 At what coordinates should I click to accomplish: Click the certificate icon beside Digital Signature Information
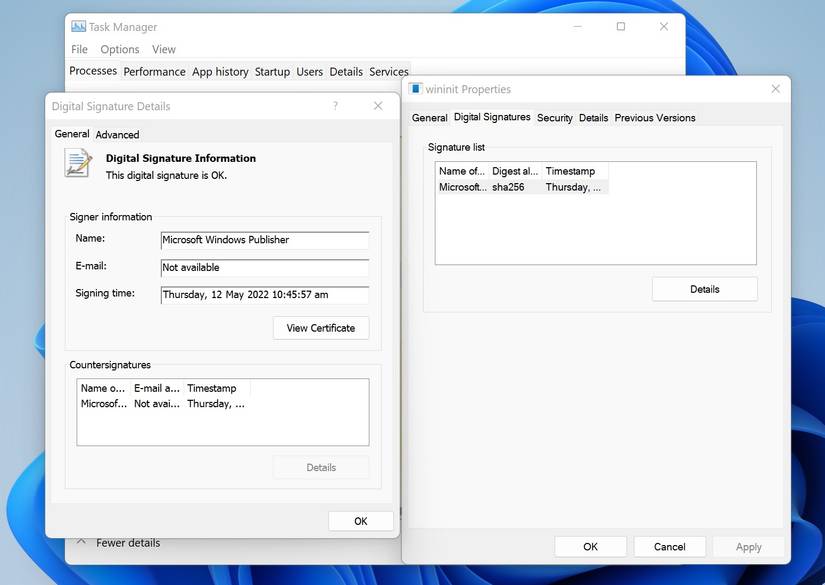(x=78, y=165)
